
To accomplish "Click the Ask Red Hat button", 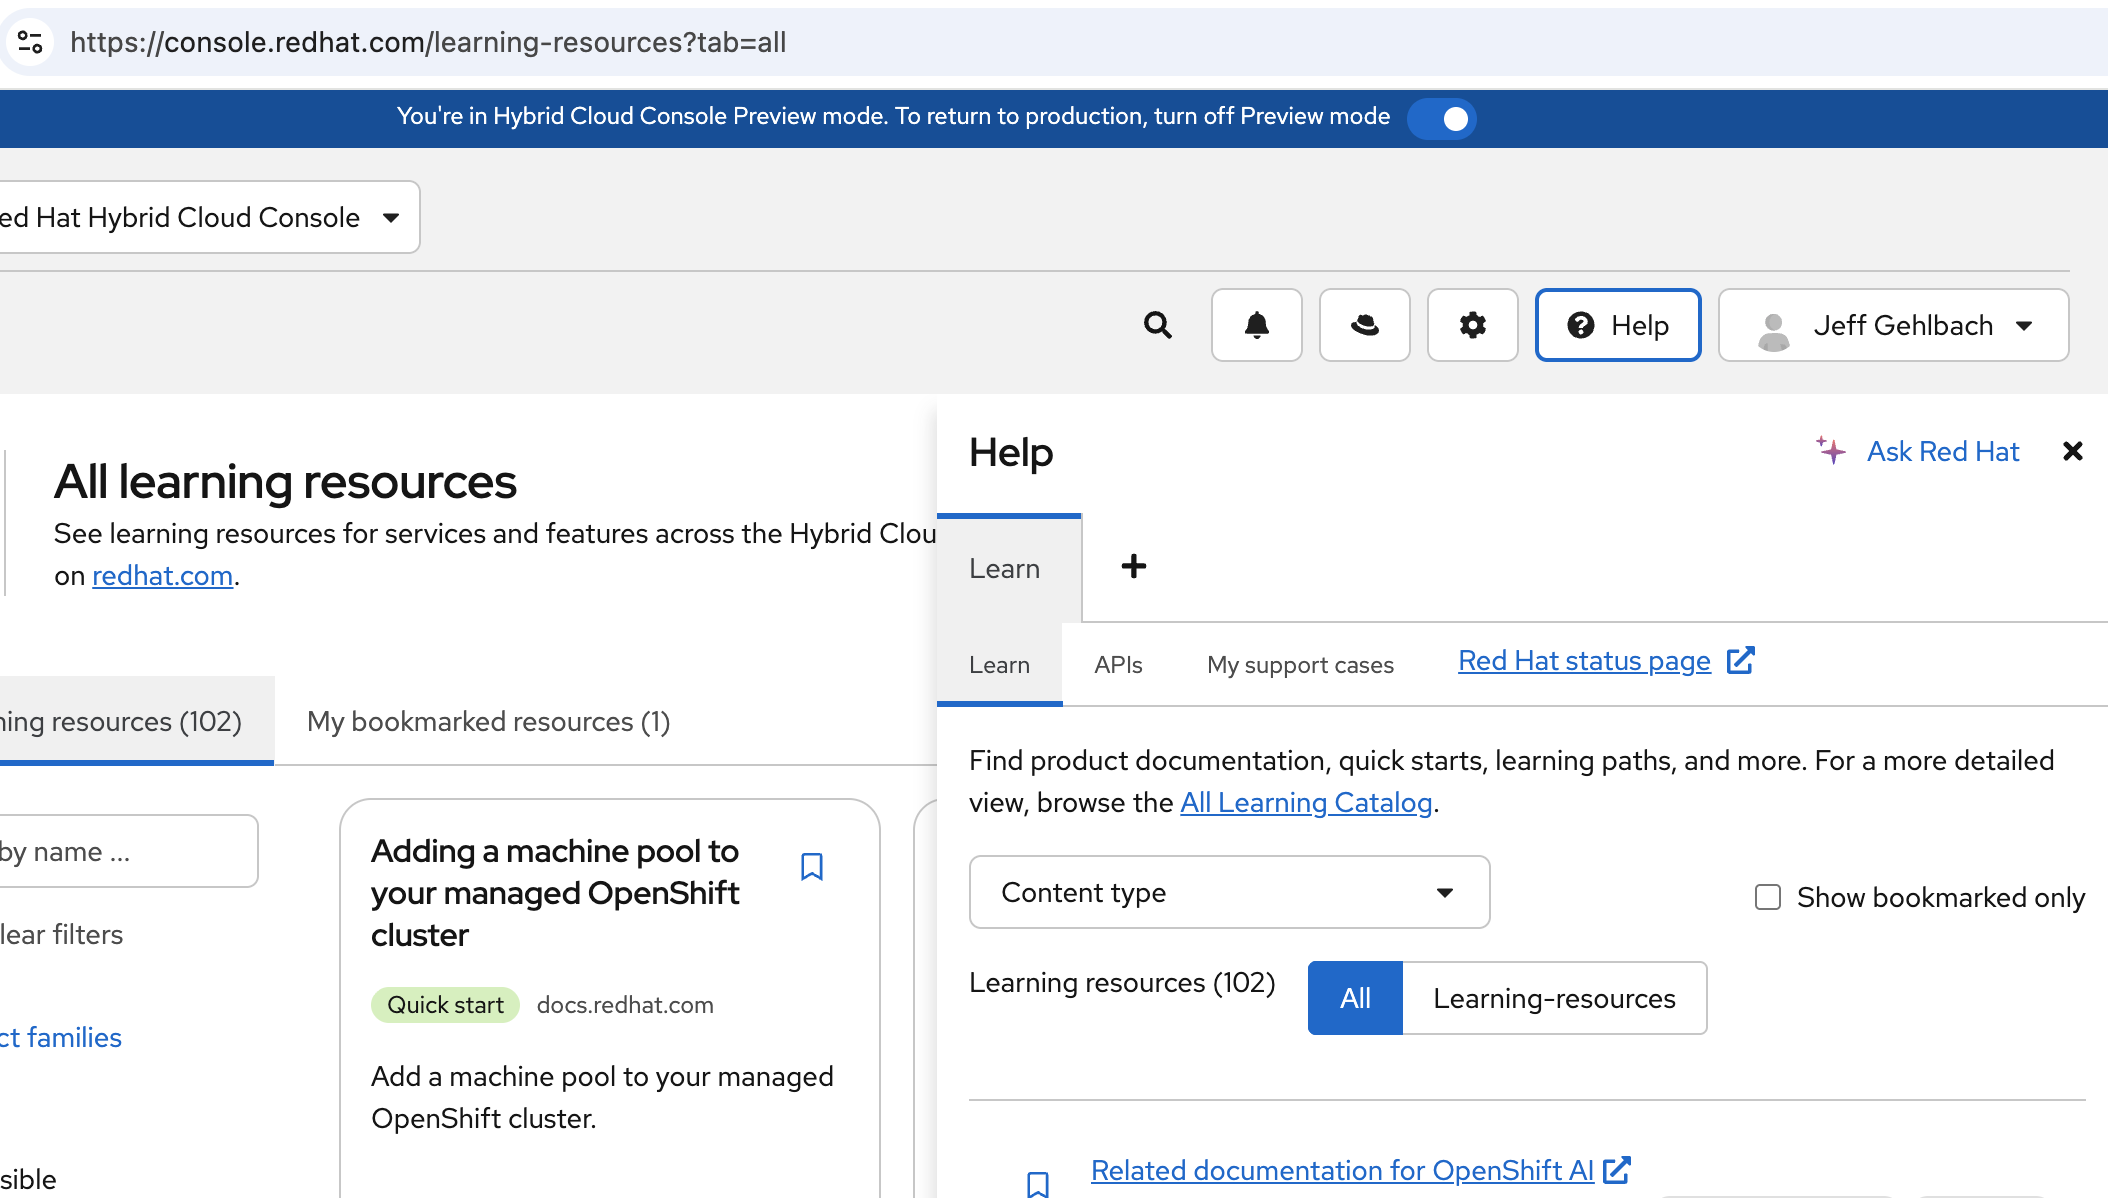I will (x=1918, y=452).
